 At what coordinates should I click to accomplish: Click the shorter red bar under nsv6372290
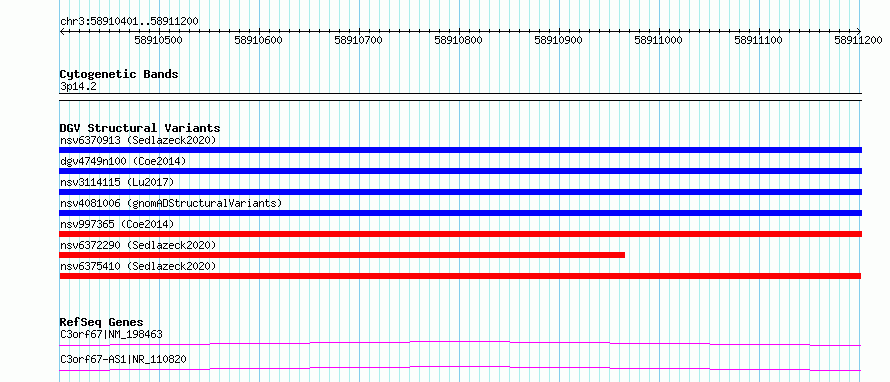(342, 255)
